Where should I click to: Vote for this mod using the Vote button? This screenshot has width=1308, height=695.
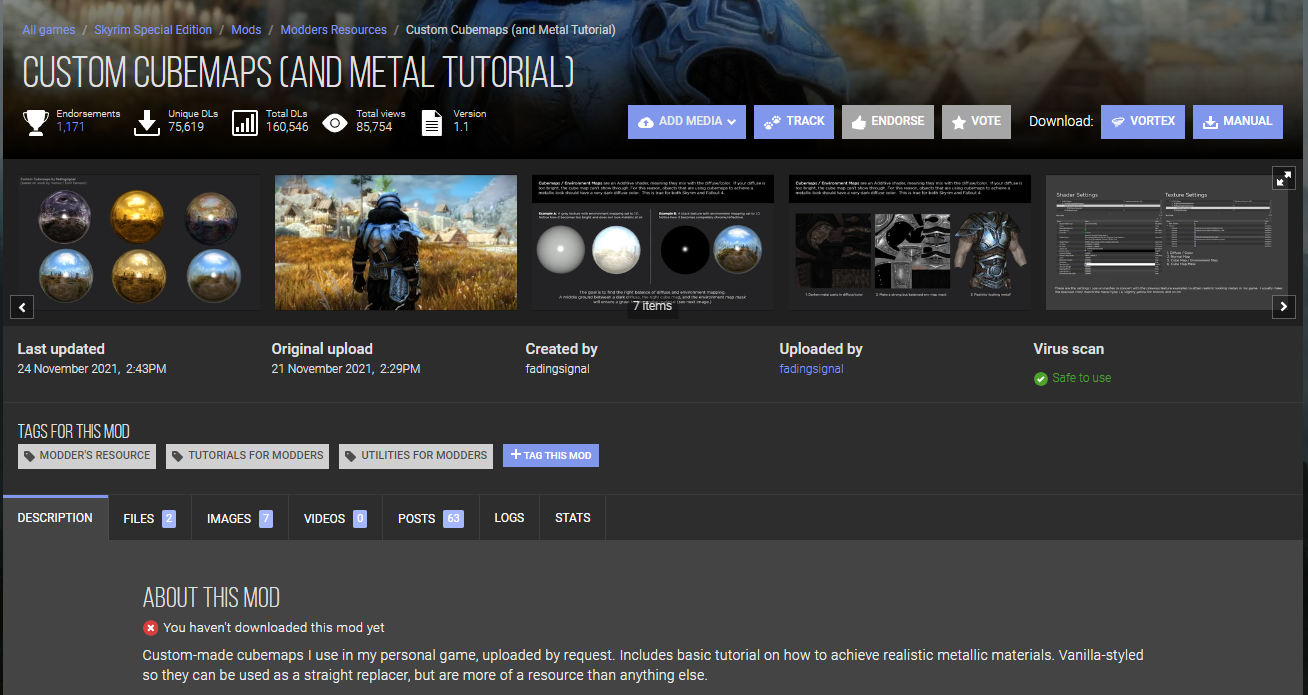pyautogui.click(x=977, y=122)
